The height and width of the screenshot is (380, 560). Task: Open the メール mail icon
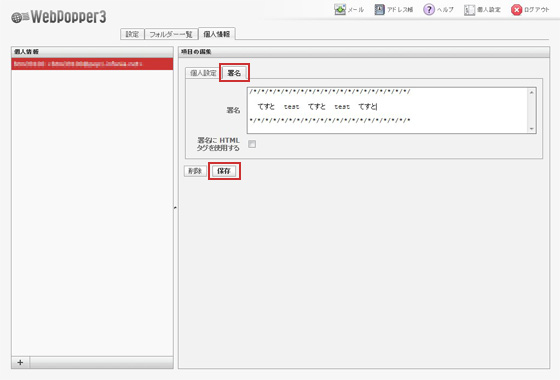pyautogui.click(x=340, y=10)
